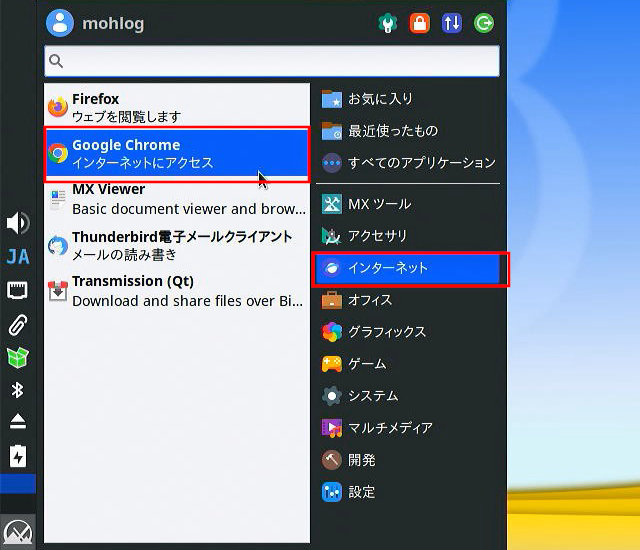The height and width of the screenshot is (550, 640).
Task: Open MX Viewer document viewer
Action: (177, 200)
